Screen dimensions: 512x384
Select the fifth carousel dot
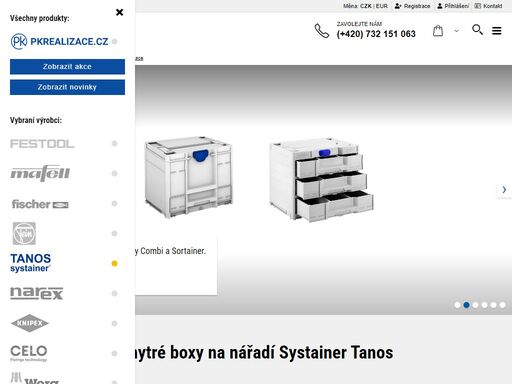[x=493, y=305]
